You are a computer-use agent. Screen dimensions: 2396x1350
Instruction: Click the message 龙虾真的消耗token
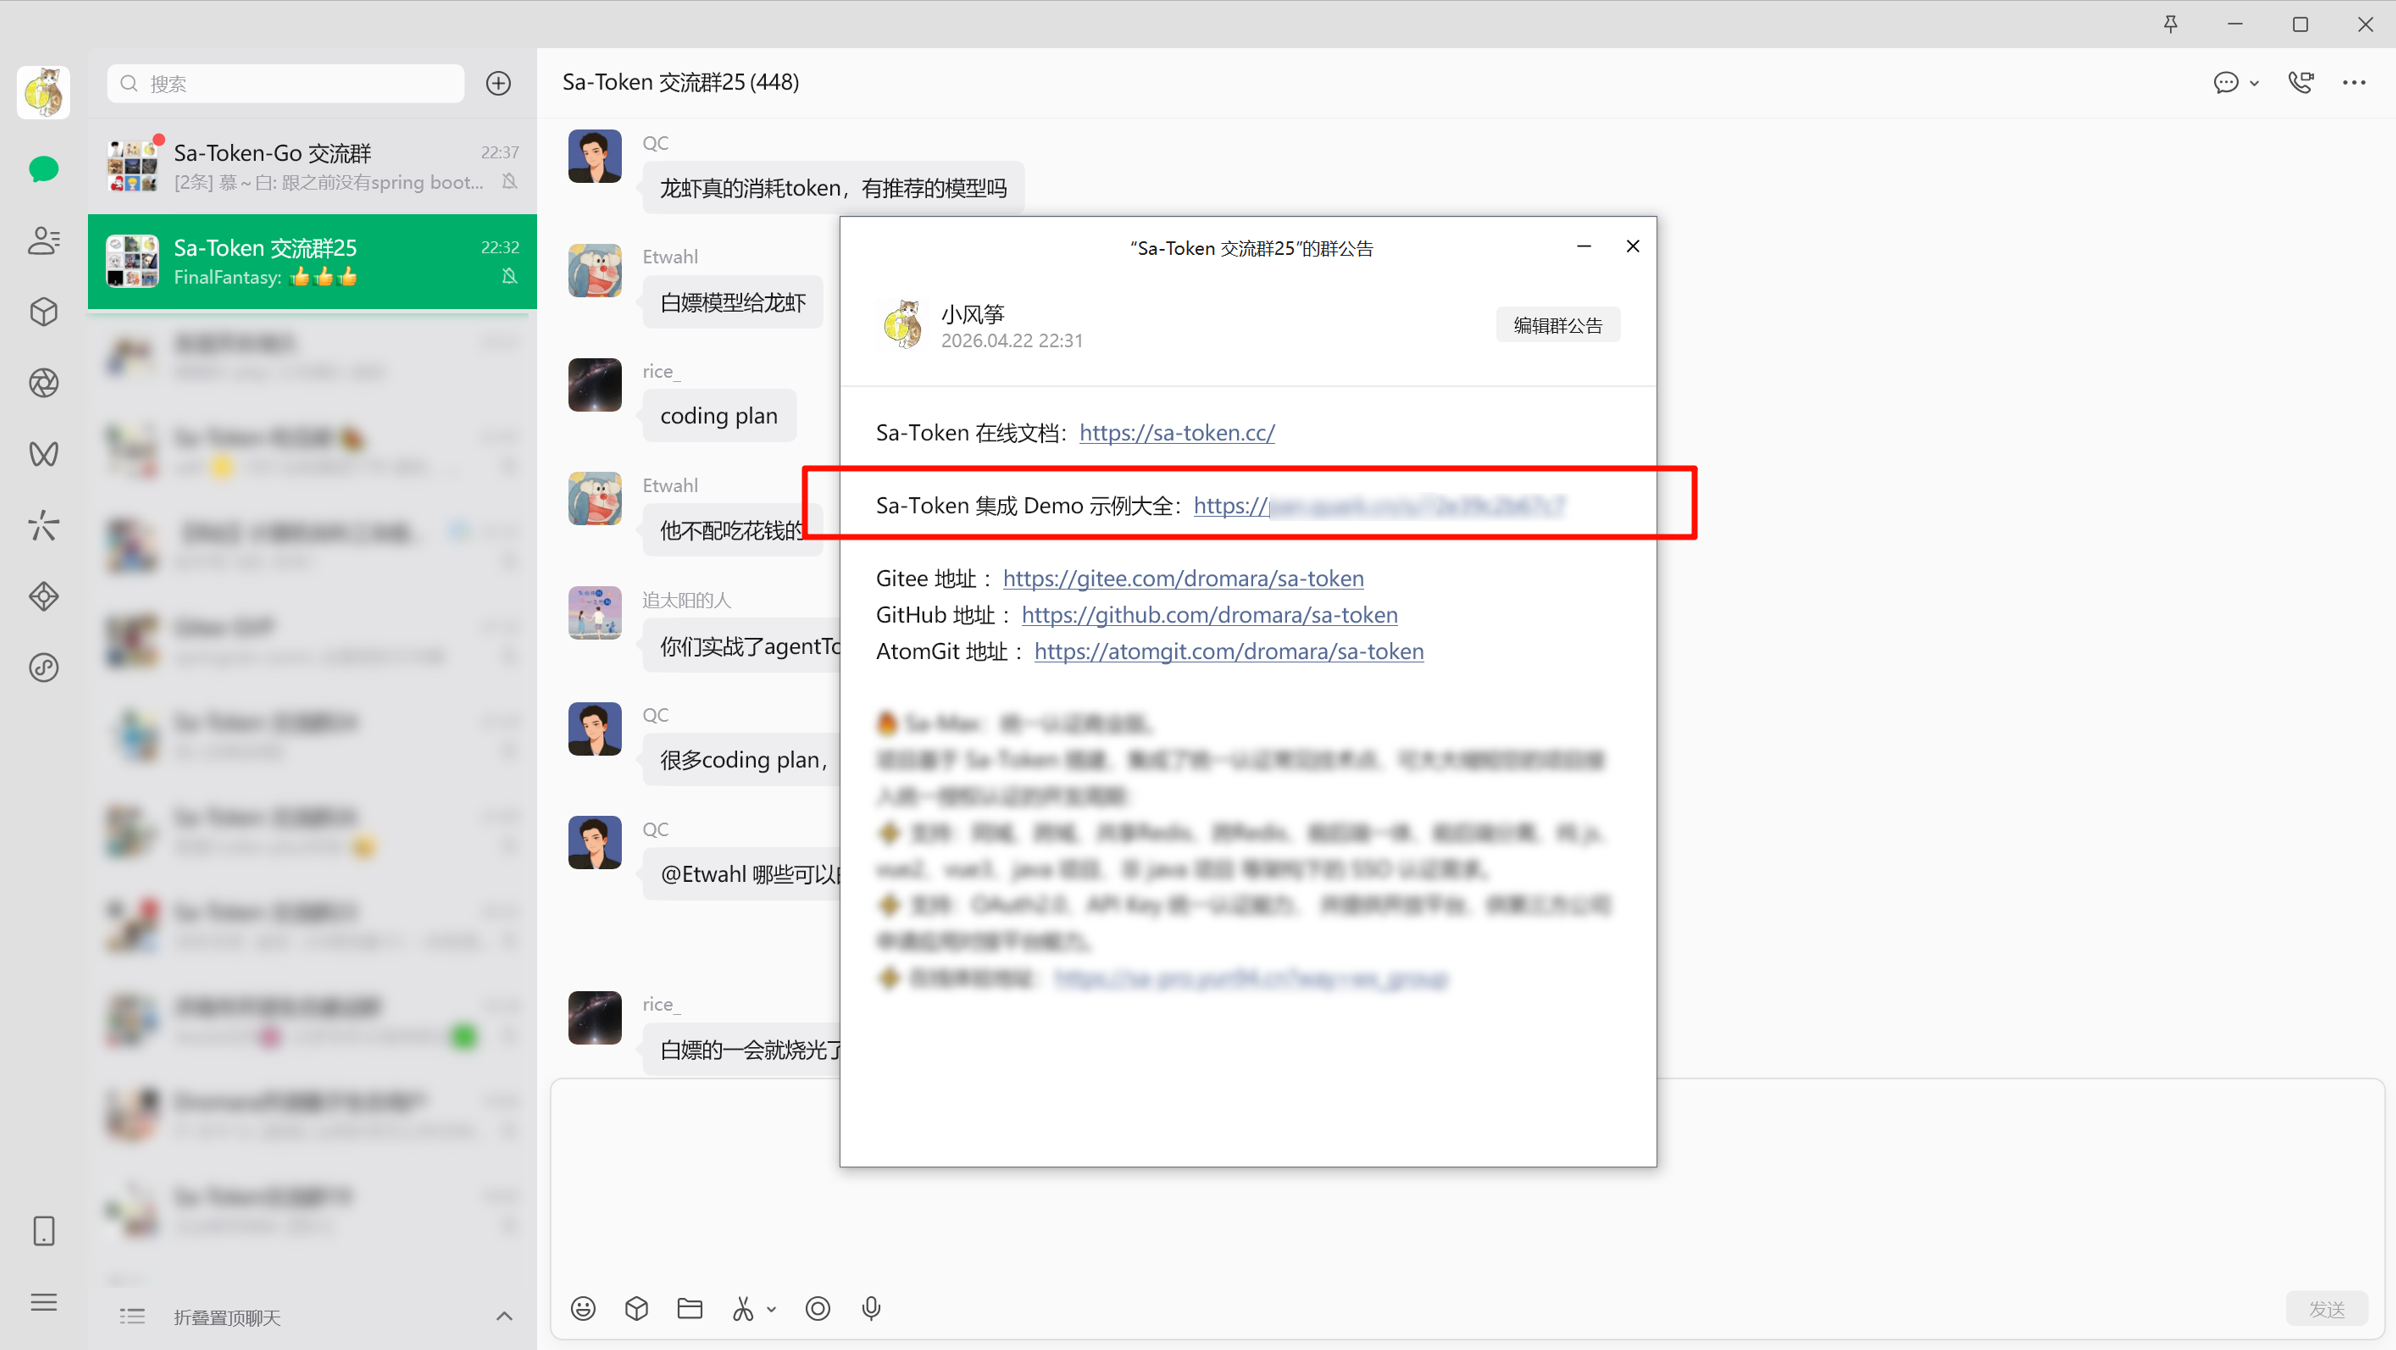tap(833, 188)
